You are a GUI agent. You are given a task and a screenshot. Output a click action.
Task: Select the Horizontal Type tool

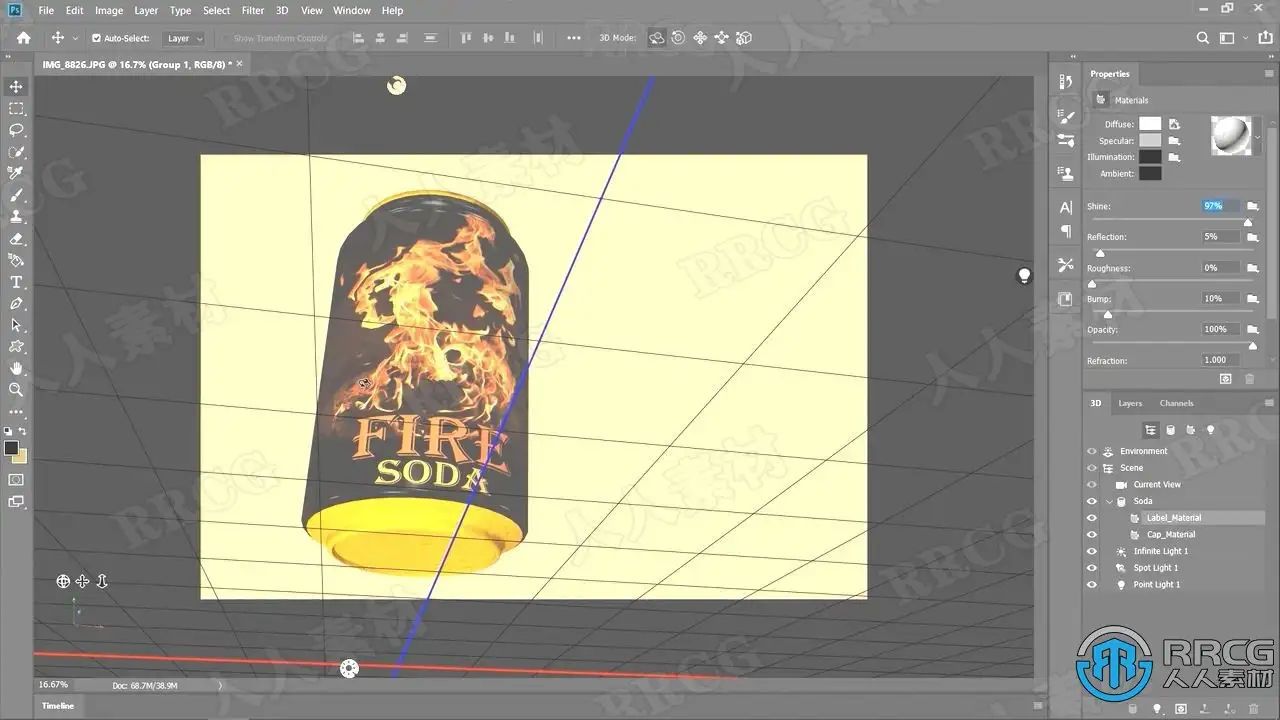(x=16, y=282)
